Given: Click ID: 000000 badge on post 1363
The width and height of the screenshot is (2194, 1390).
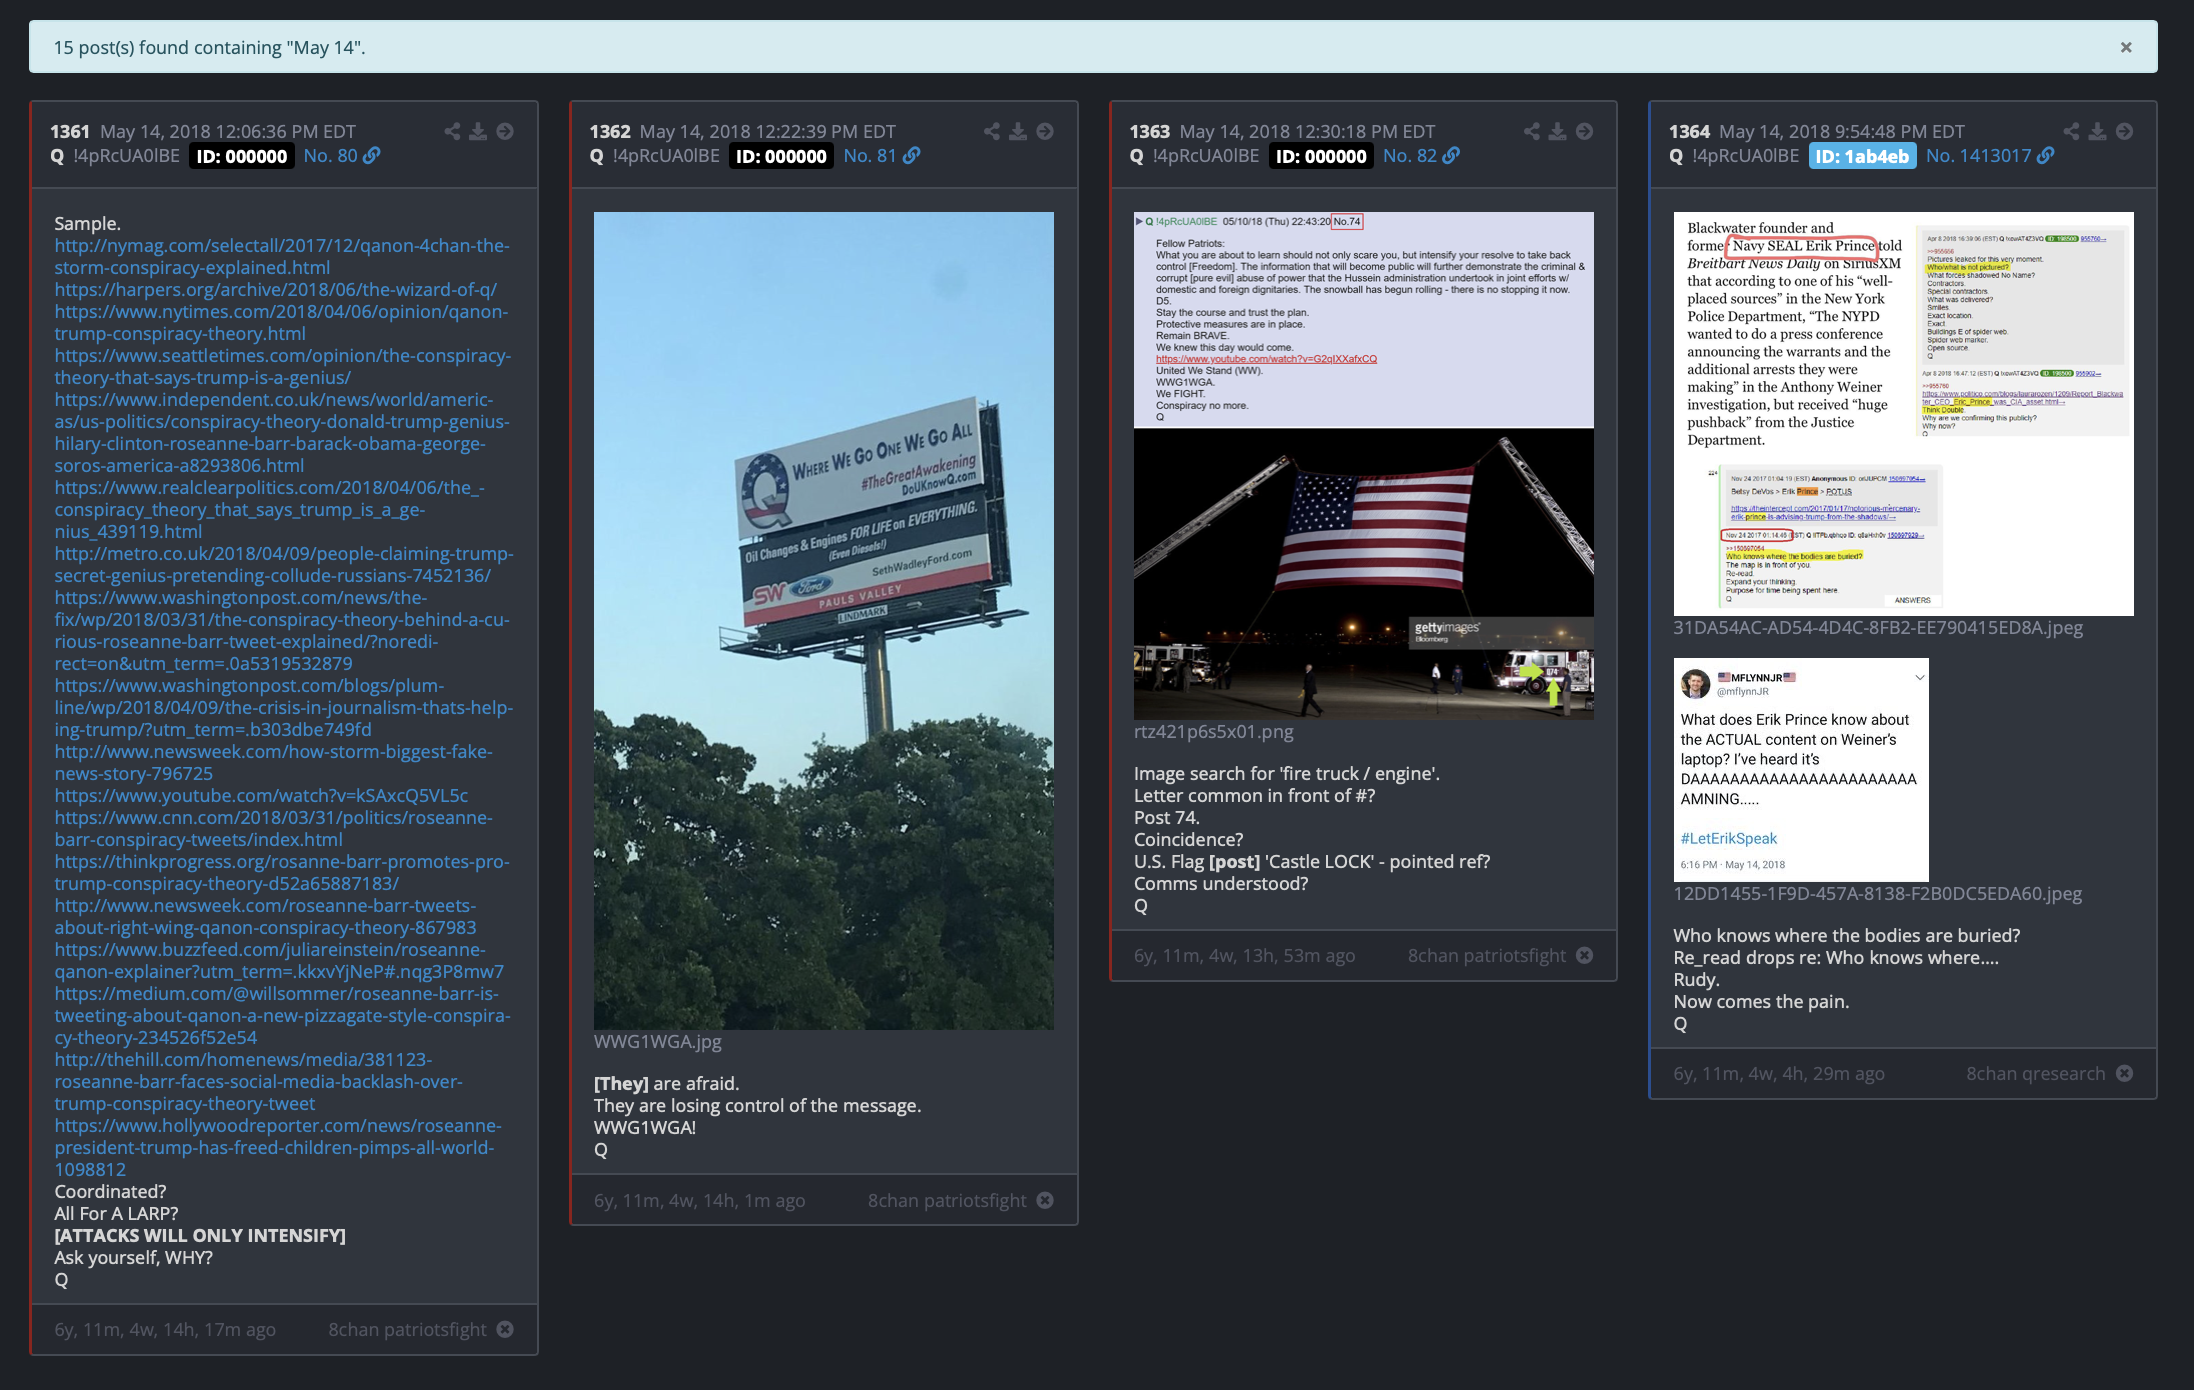Looking at the screenshot, I should [x=1321, y=156].
